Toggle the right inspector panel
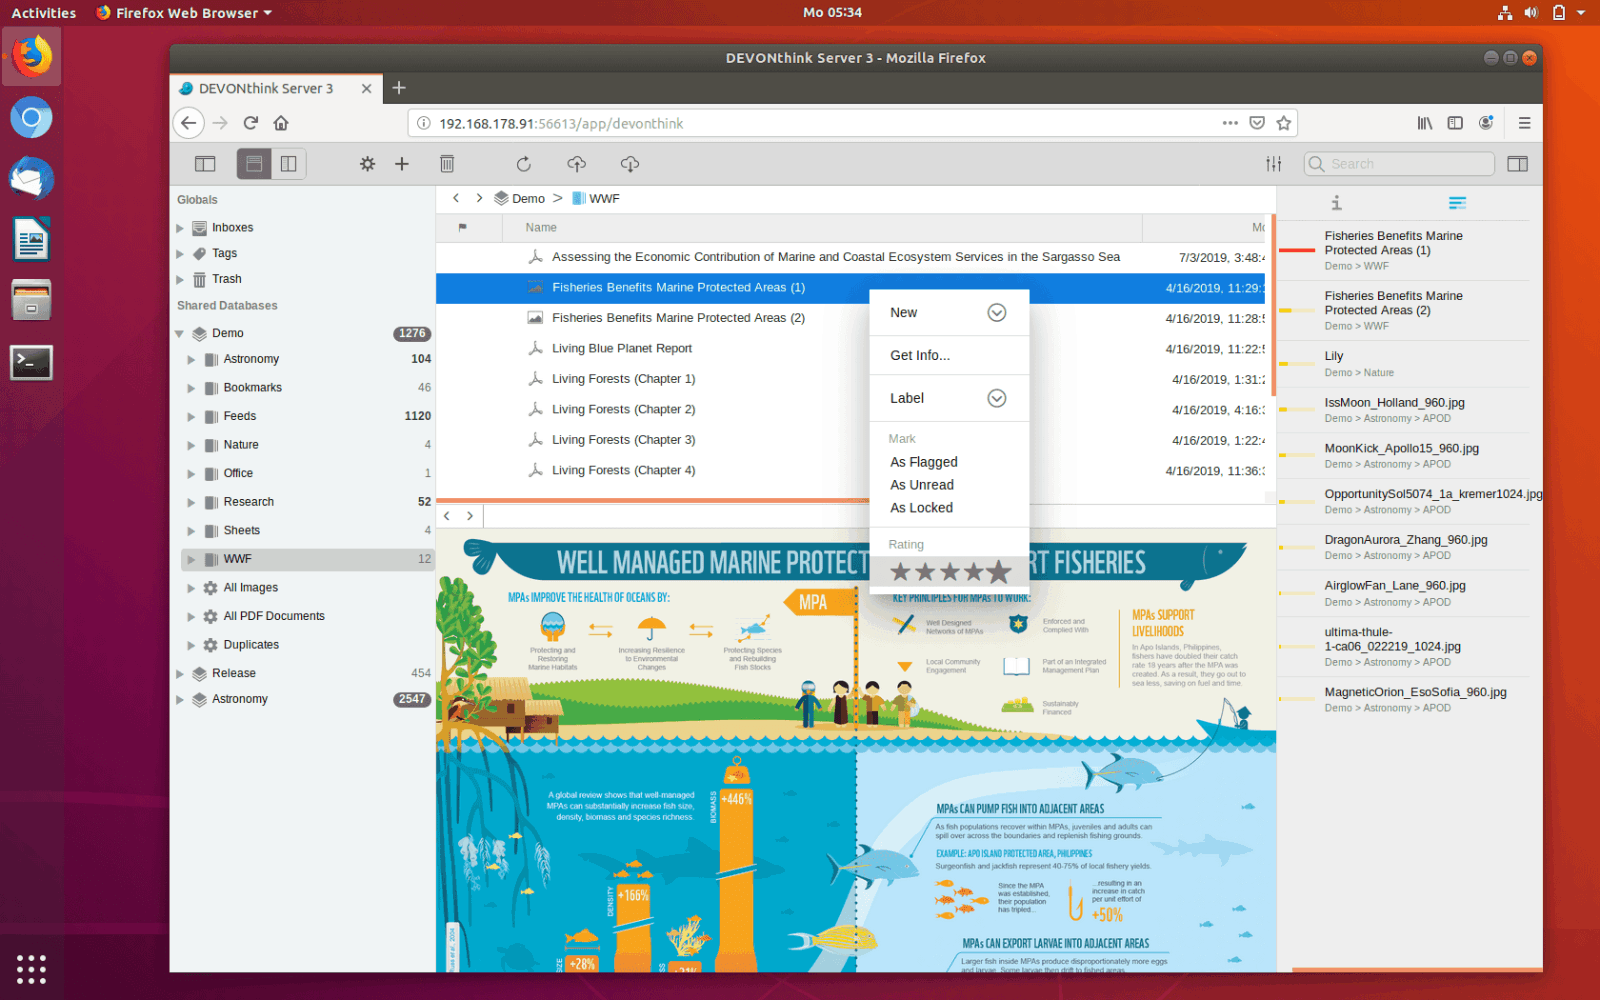This screenshot has height=1000, width=1600. (1517, 164)
